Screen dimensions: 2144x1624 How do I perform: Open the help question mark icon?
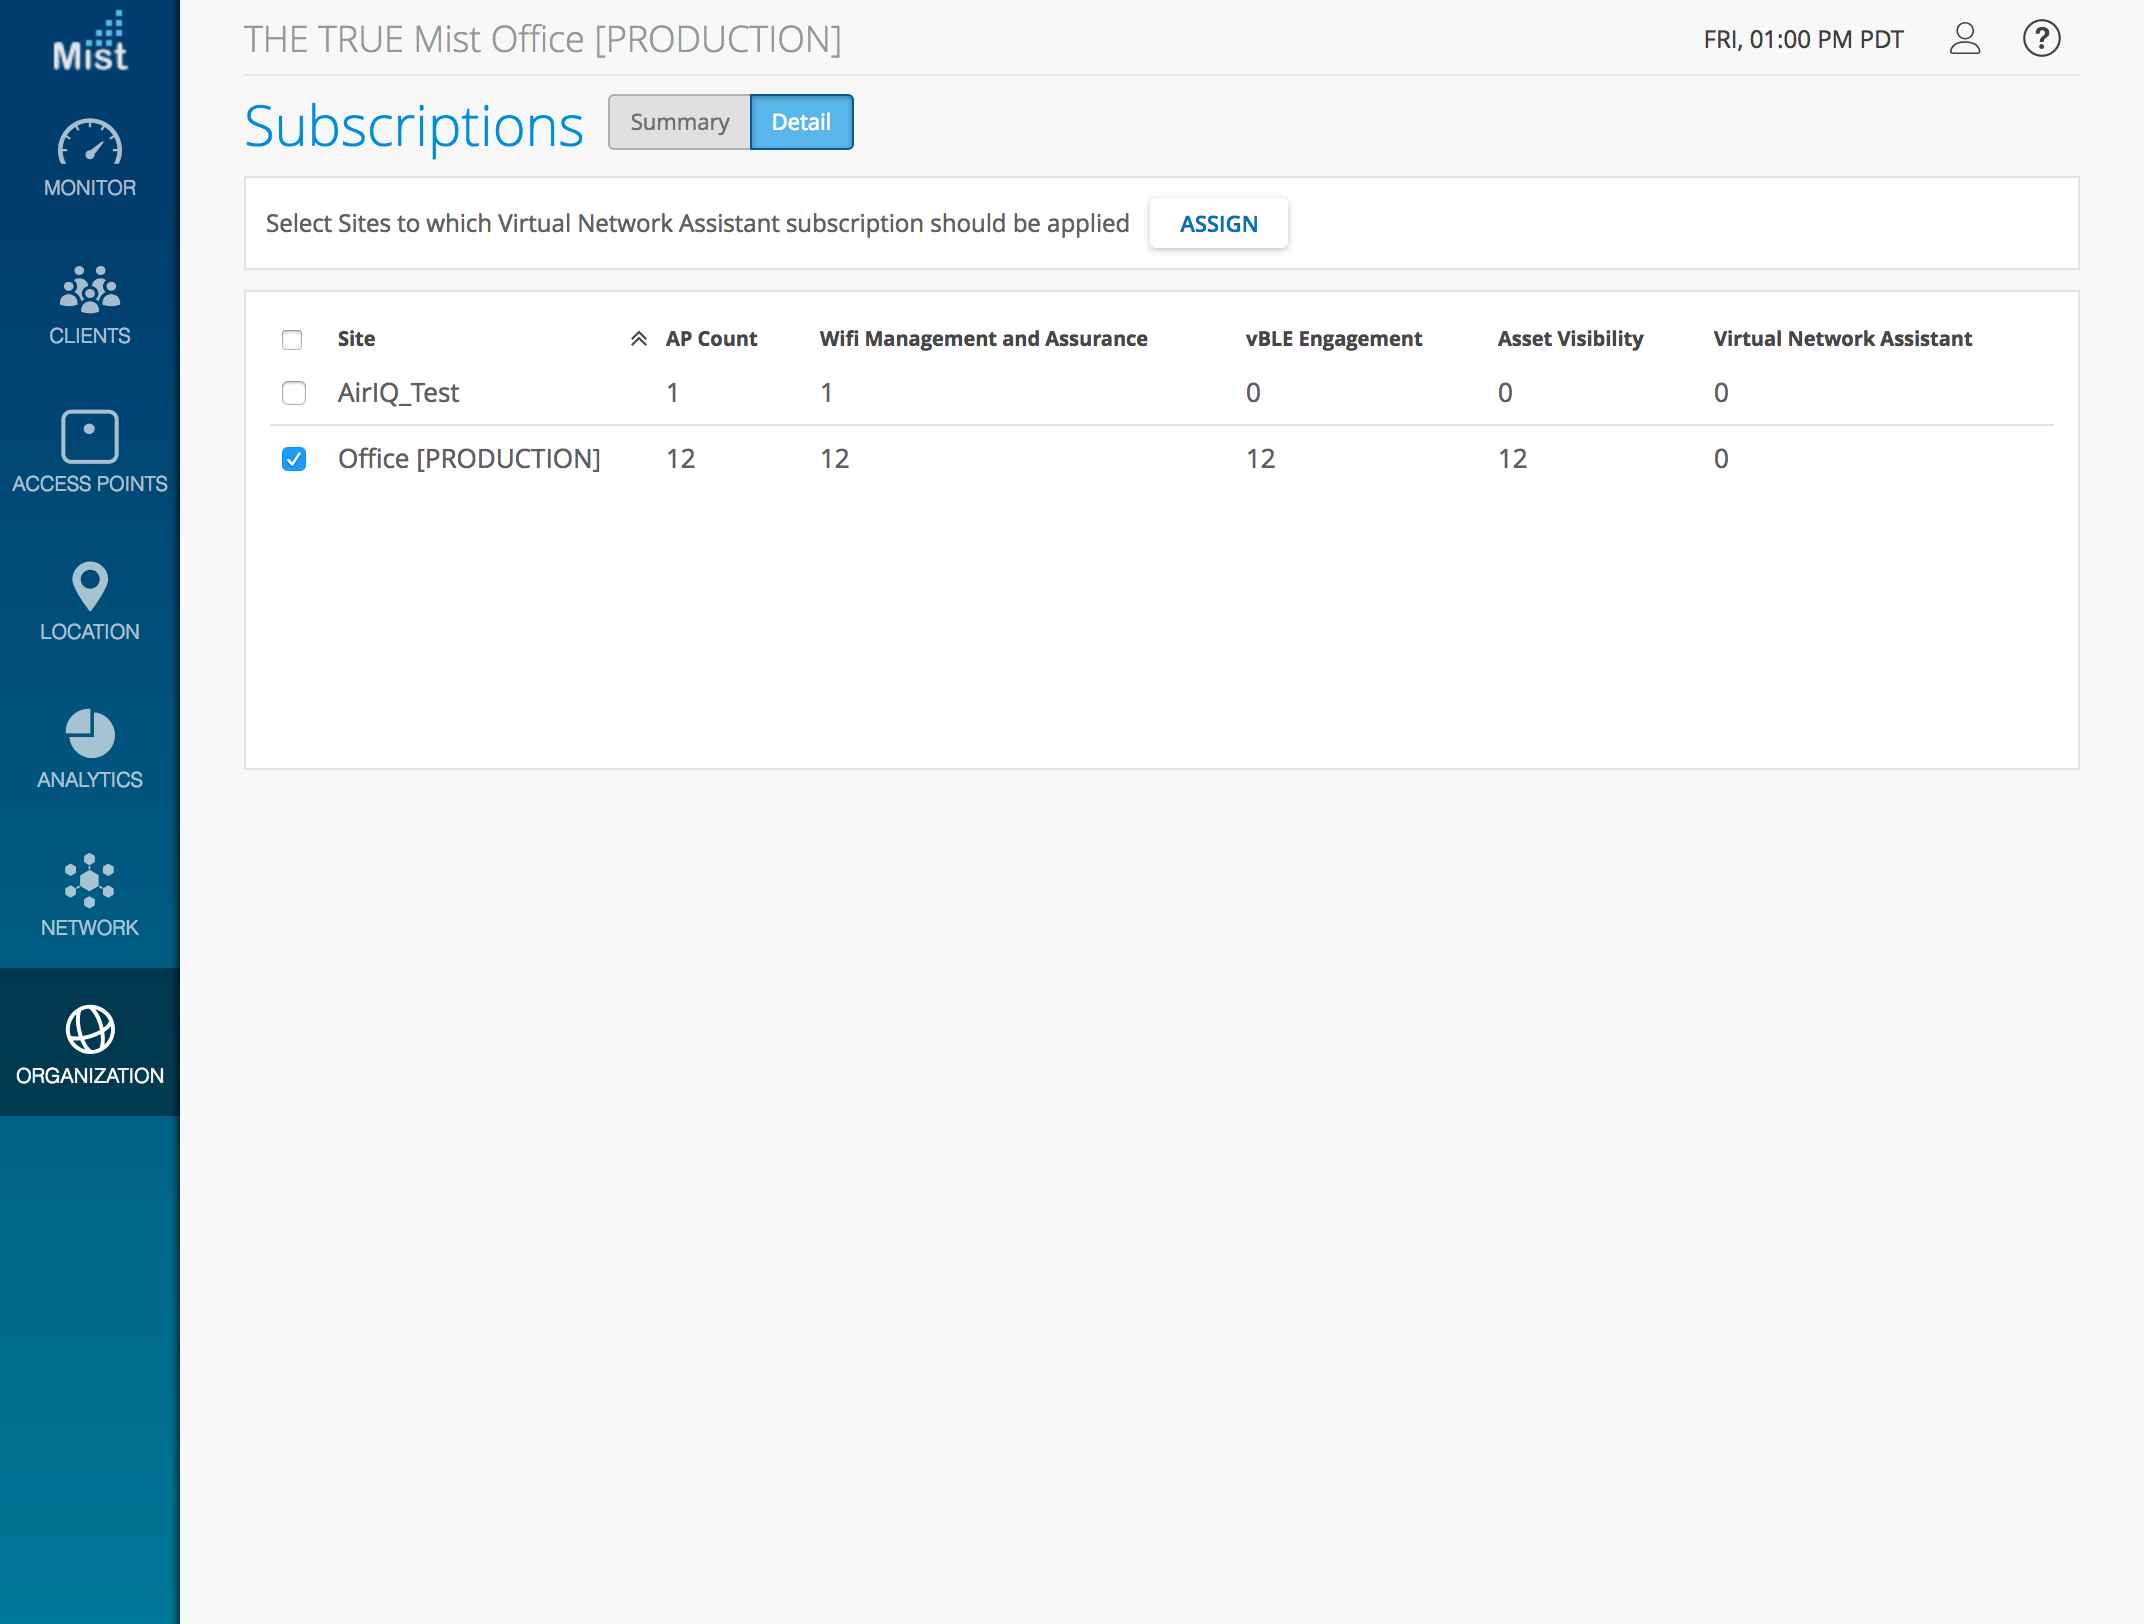coord(2041,39)
